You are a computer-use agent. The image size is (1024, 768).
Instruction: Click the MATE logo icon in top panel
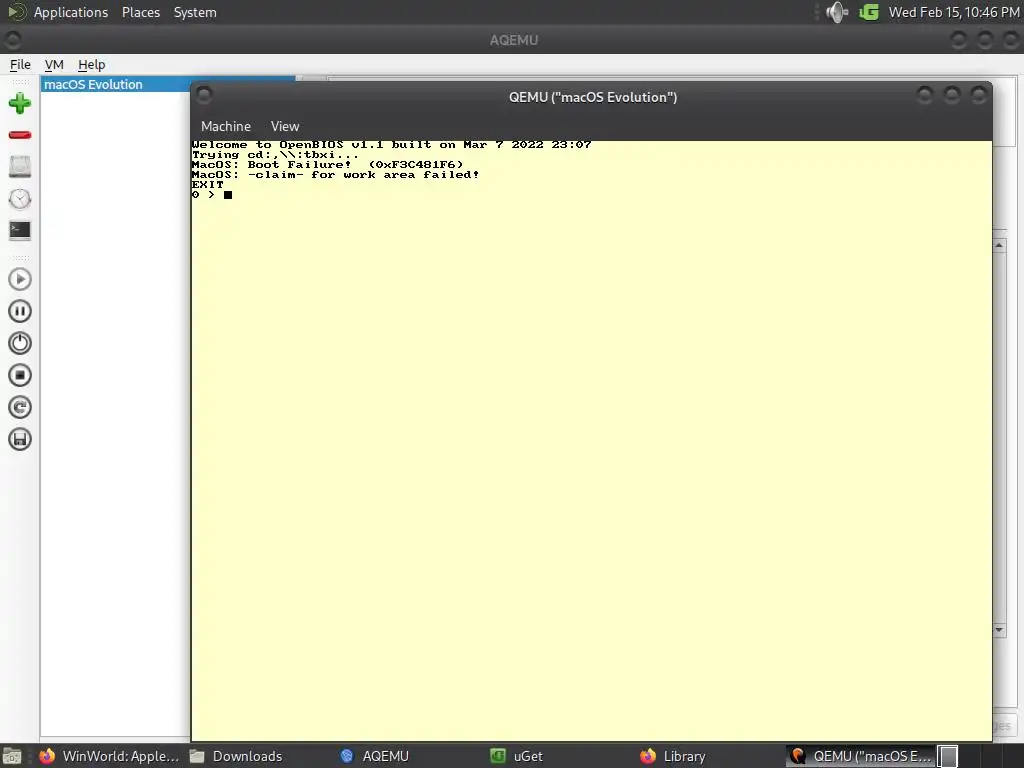click(x=16, y=12)
